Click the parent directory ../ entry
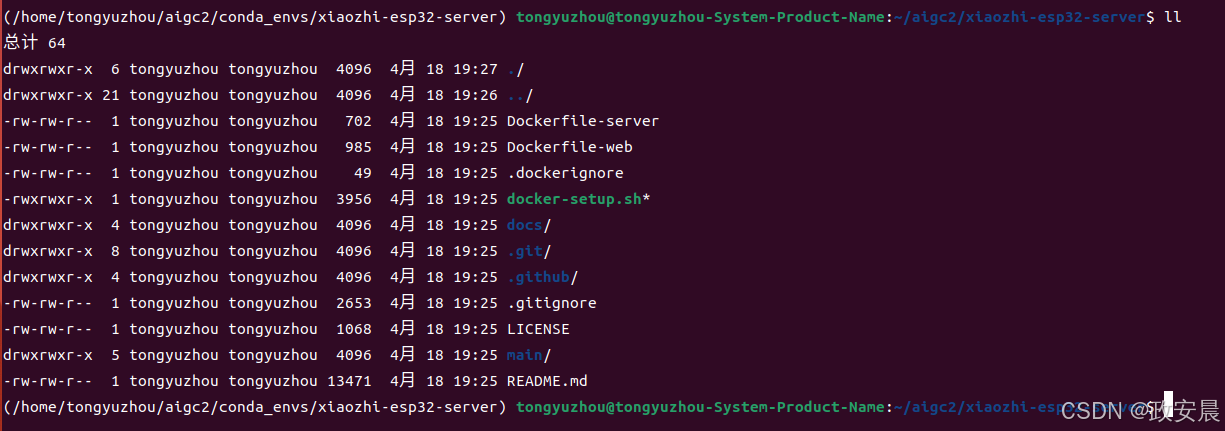The image size is (1225, 431). coord(520,95)
